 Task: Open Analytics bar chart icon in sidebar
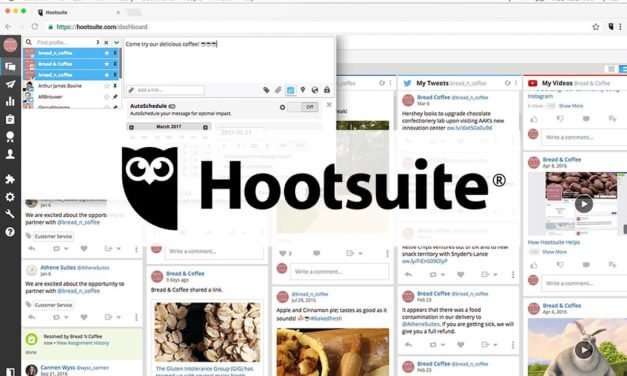pos(10,101)
